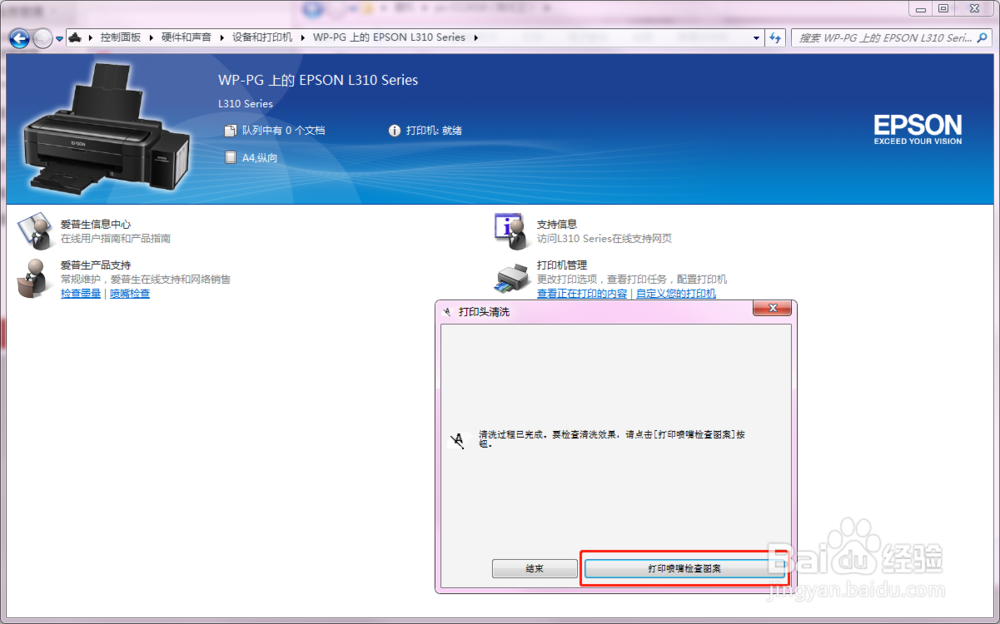Open 爱普生信息中心
This screenshot has height=624, width=1000.
[96, 224]
